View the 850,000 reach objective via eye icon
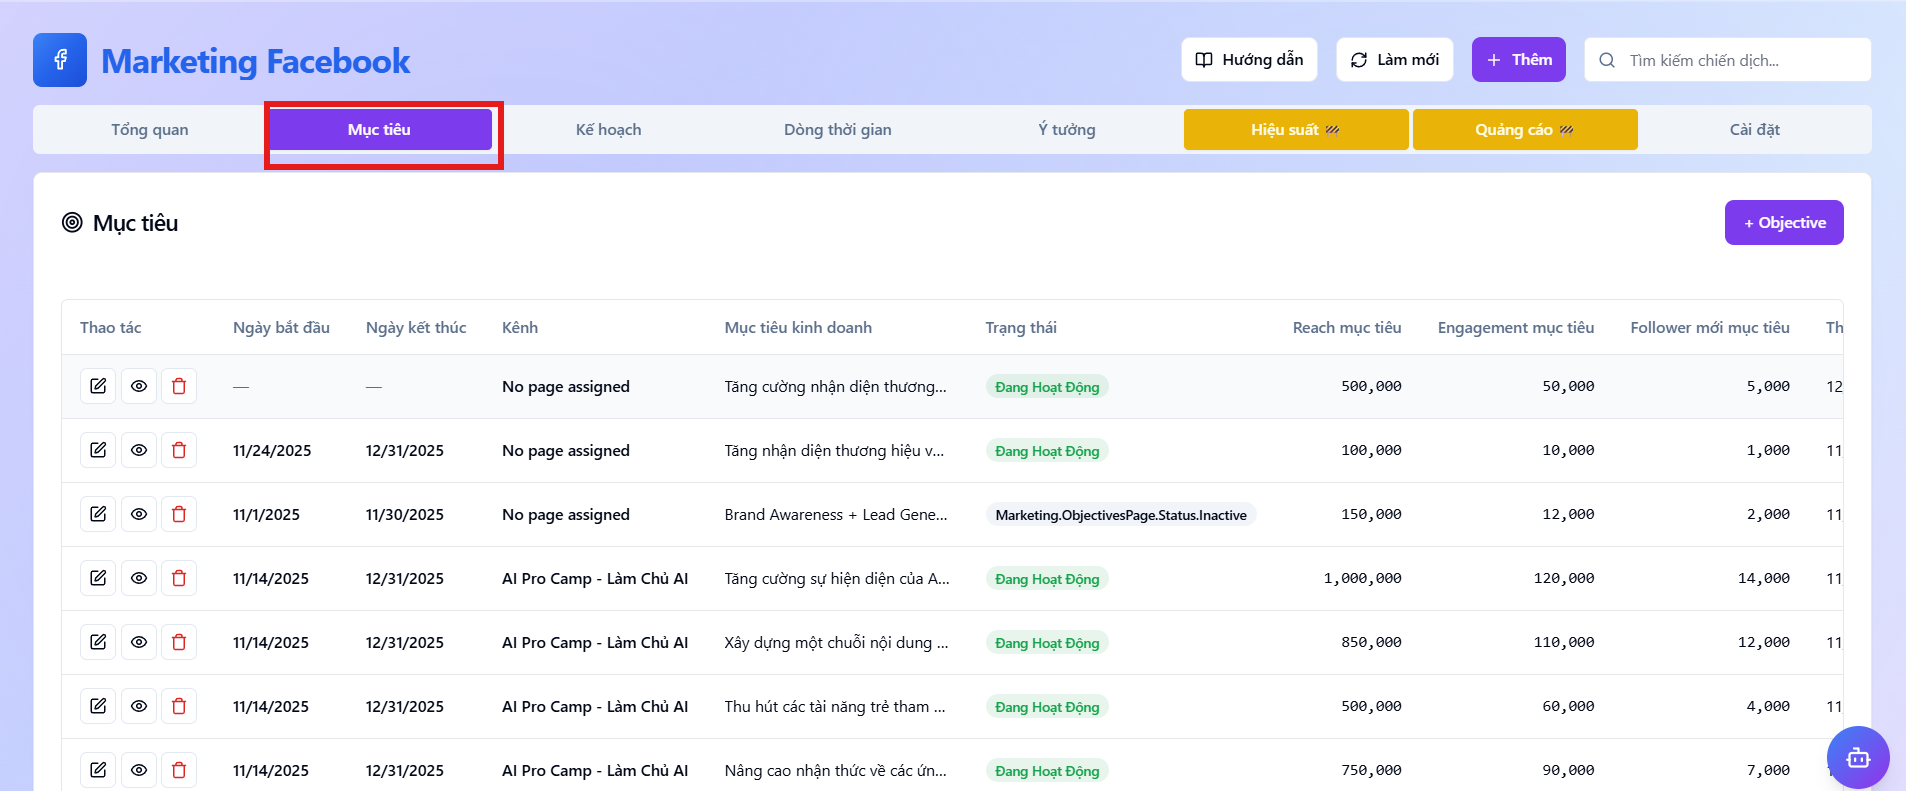Viewport: 1906px width, 791px height. tap(139, 642)
